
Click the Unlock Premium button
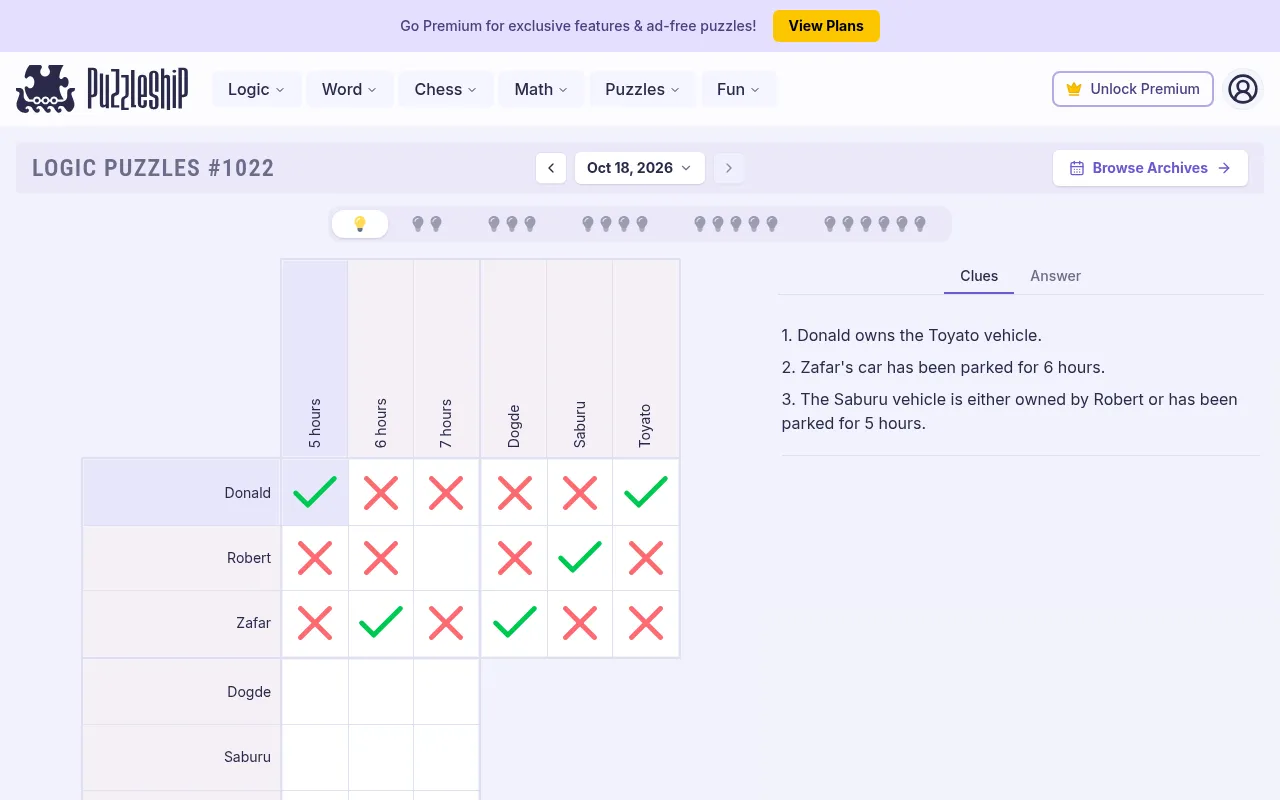point(1133,89)
